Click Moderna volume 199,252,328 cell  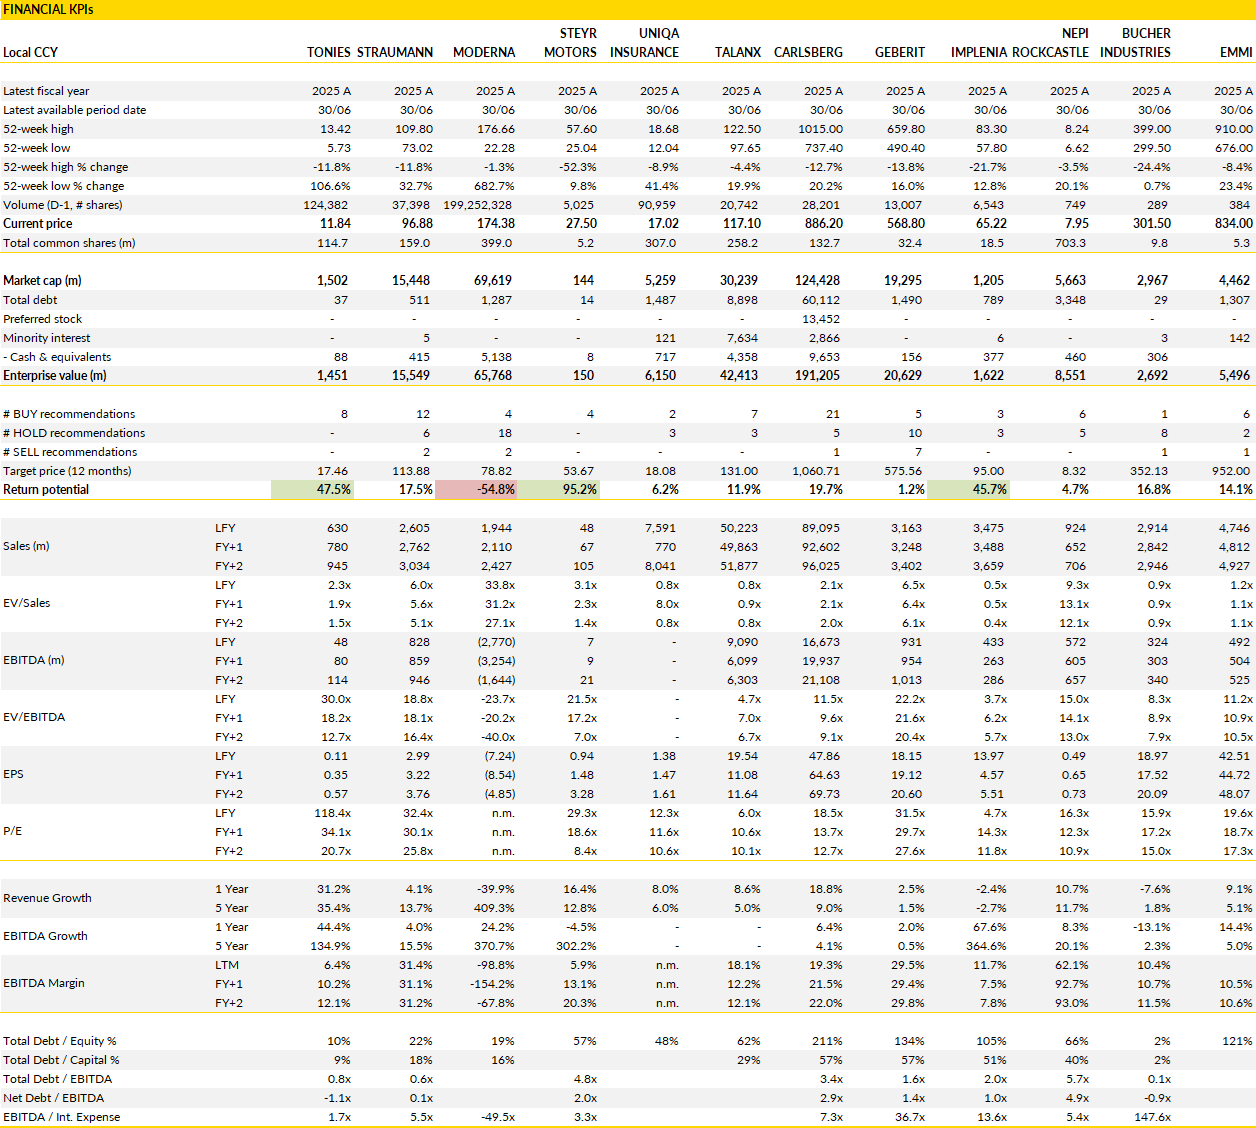pos(479,205)
